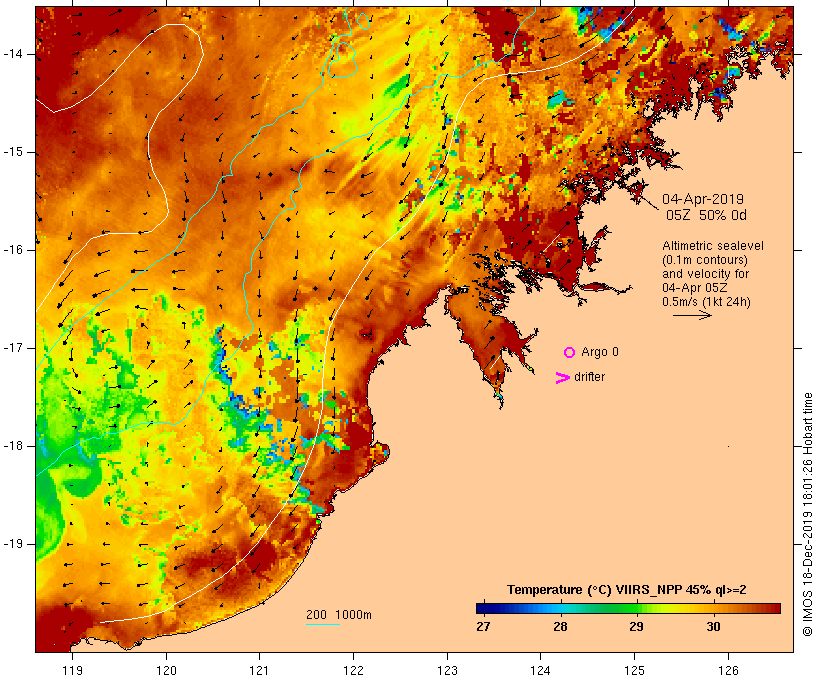Click longitude label 122
820x680 pixels.
tap(354, 670)
